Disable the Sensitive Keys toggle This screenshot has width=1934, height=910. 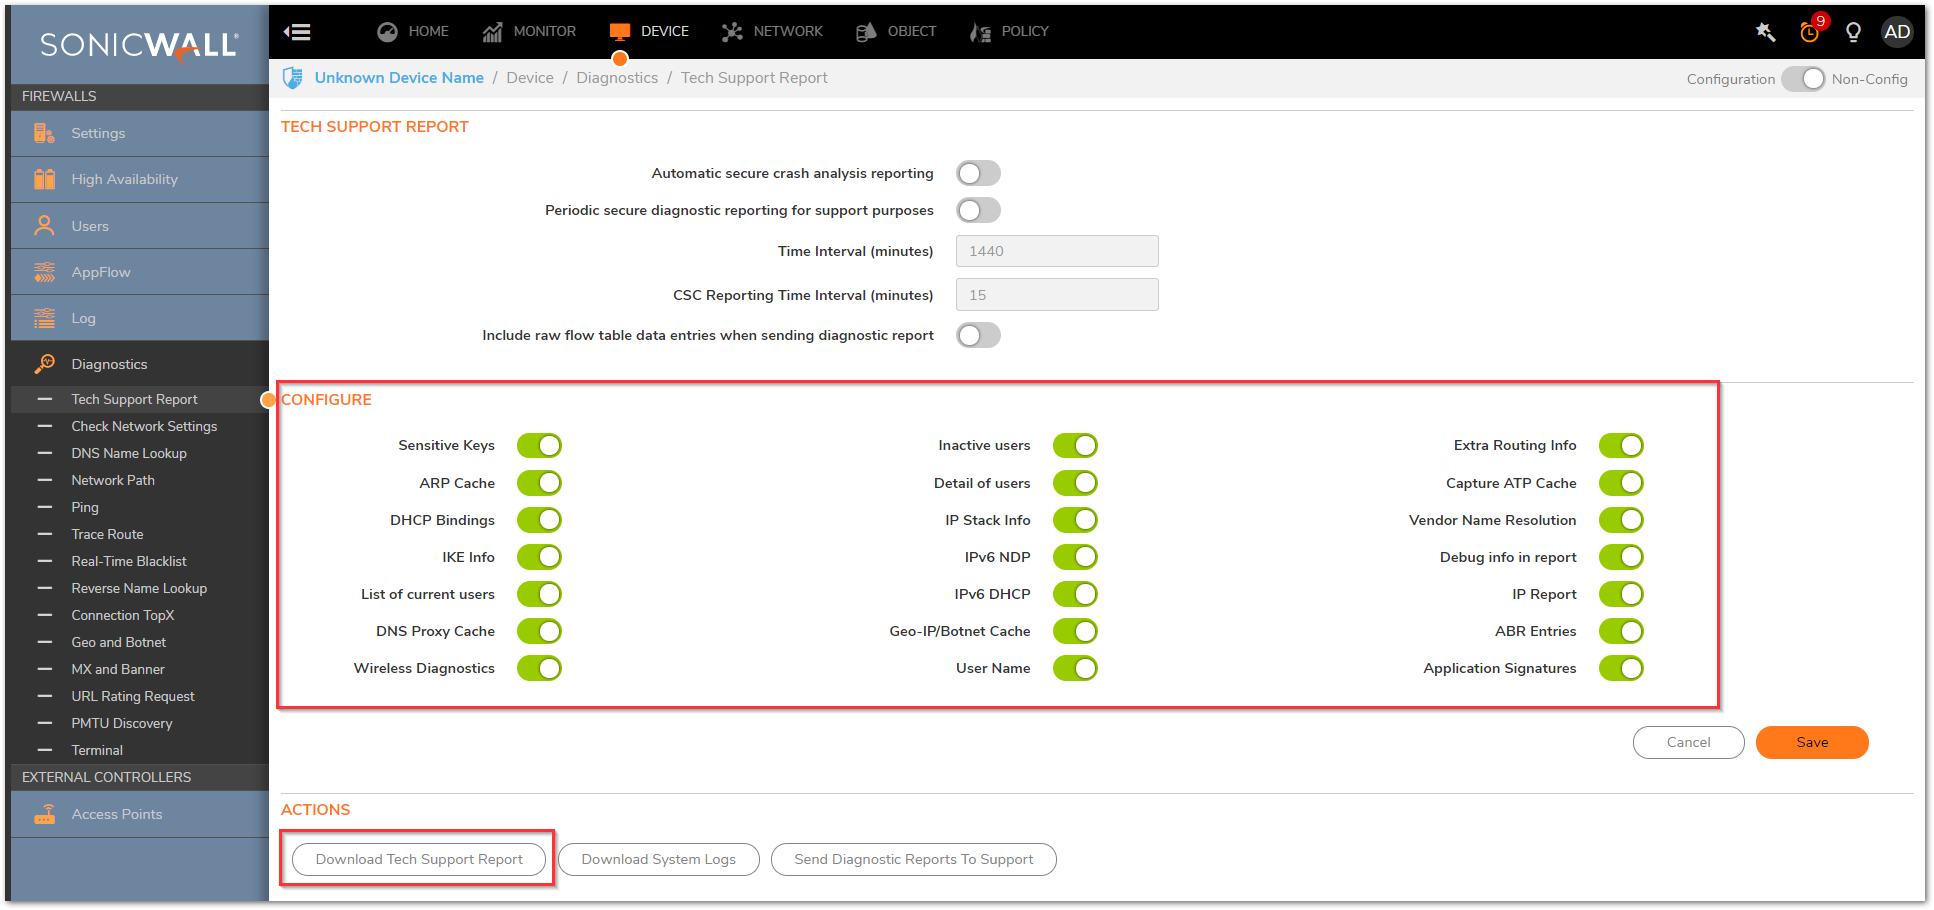pyautogui.click(x=539, y=445)
